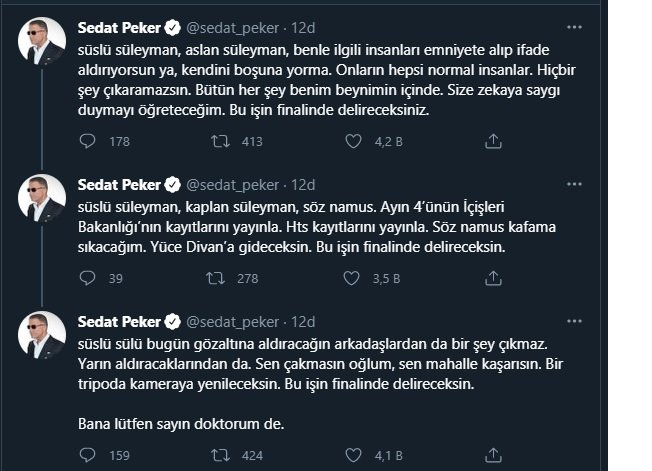This screenshot has width=652, height=471.
Task: Share the kaplan süleyman tweet
Action: [493, 278]
